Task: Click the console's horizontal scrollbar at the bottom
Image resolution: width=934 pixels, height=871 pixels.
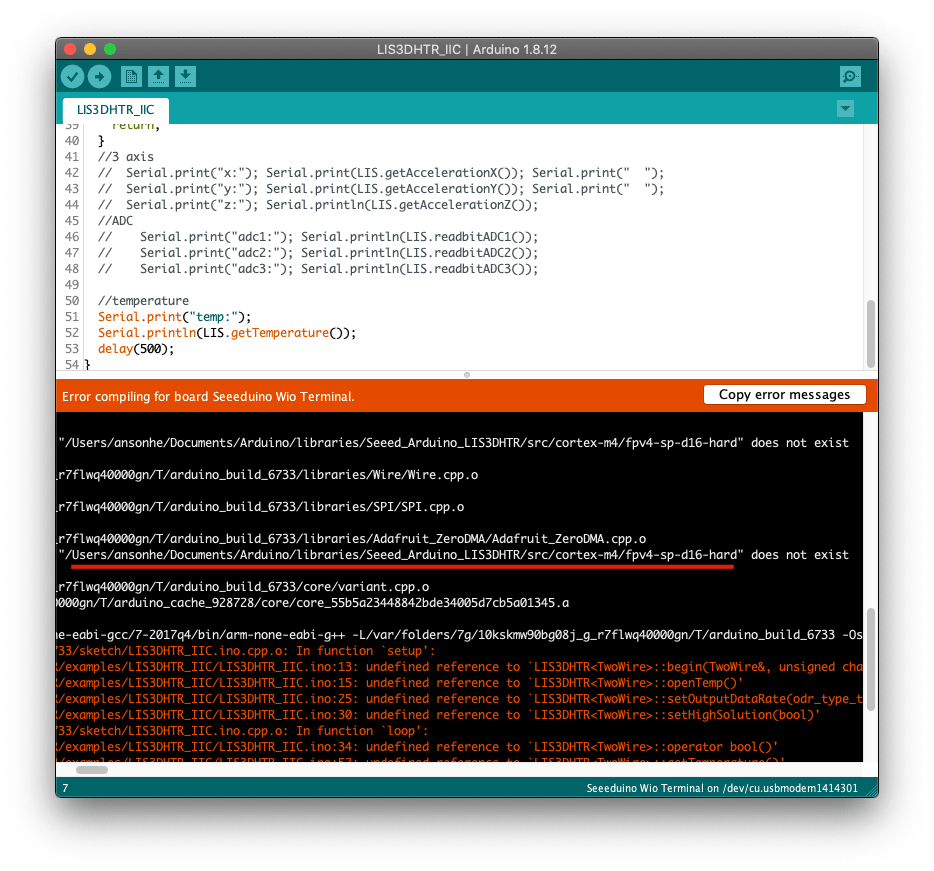Action: (91, 769)
